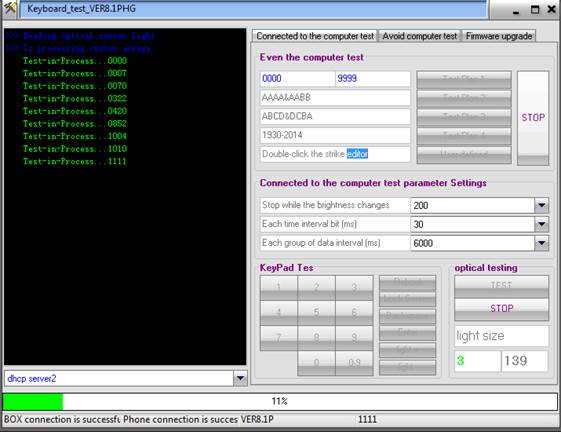Open the Avoid computer test tab
Screen dimensions: 561x432
(x=419, y=36)
